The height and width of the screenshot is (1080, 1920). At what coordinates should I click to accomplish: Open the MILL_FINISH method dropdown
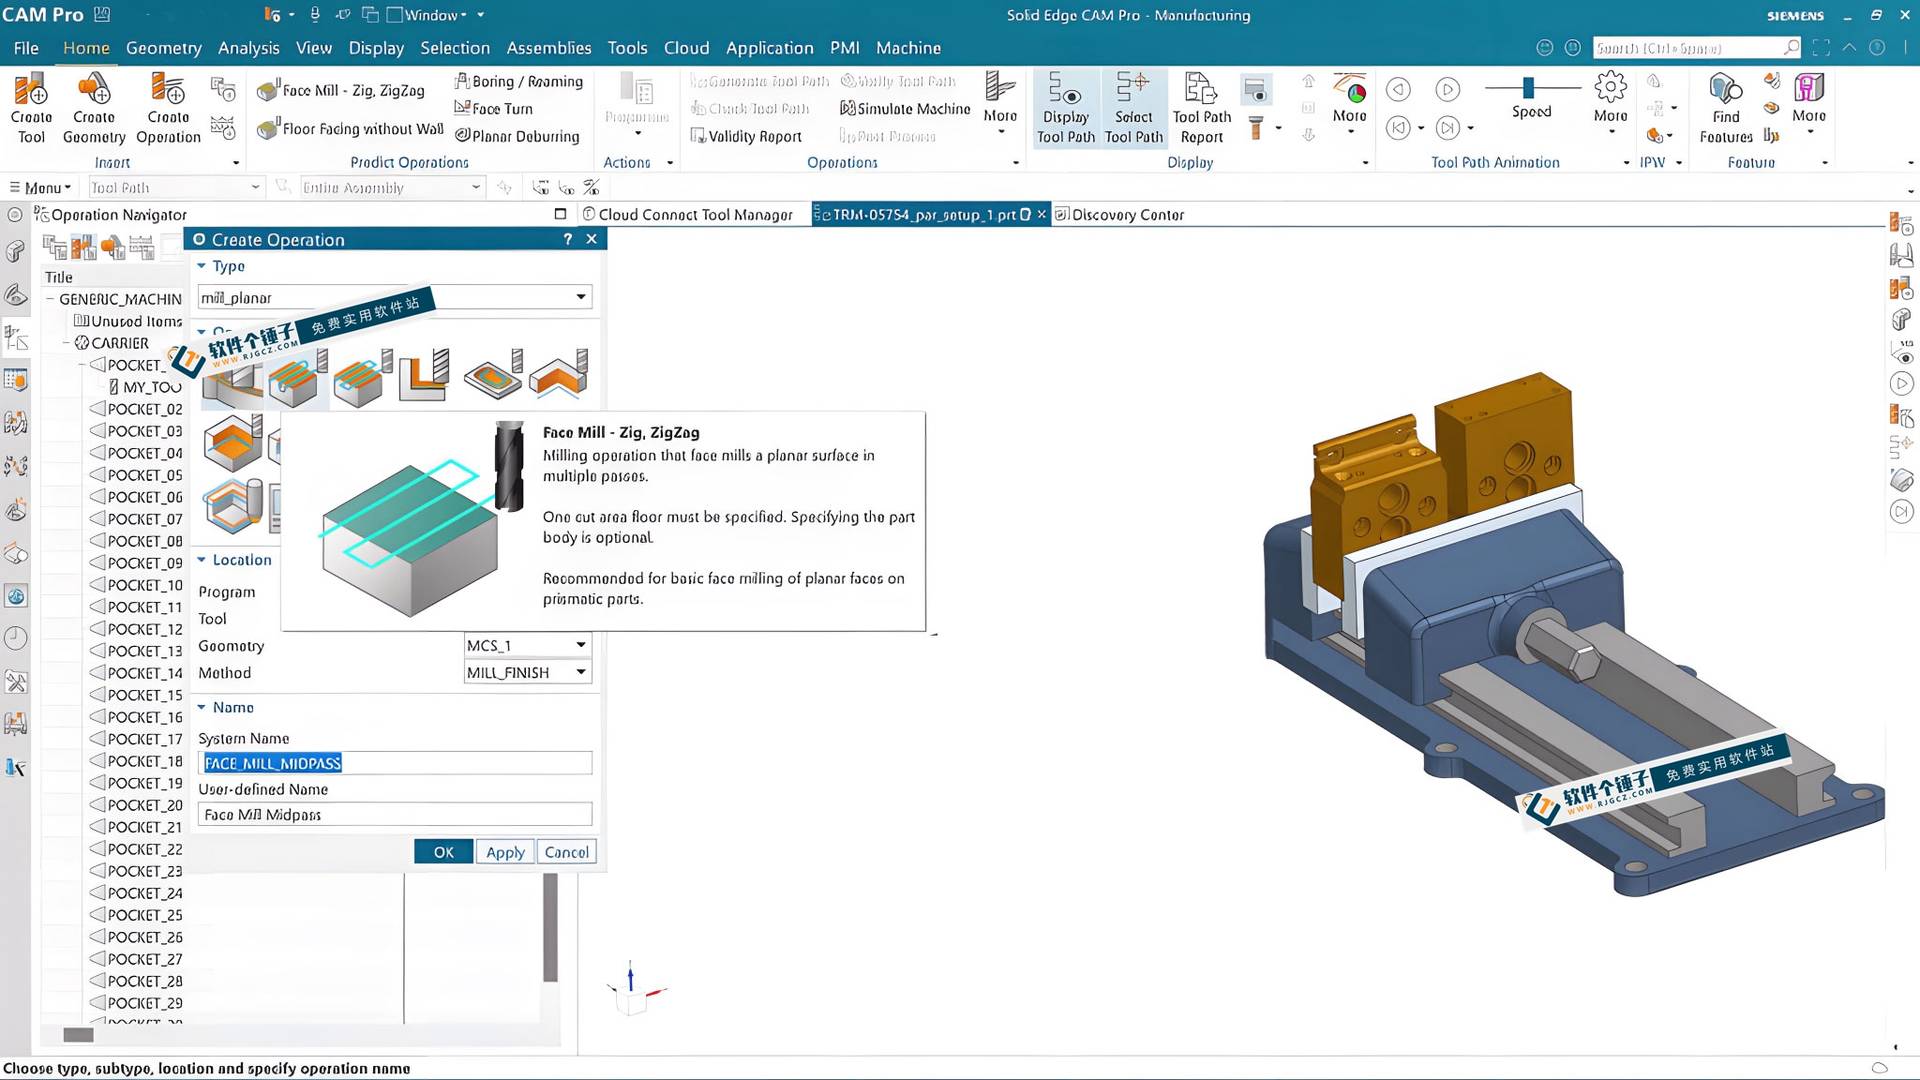coord(528,673)
